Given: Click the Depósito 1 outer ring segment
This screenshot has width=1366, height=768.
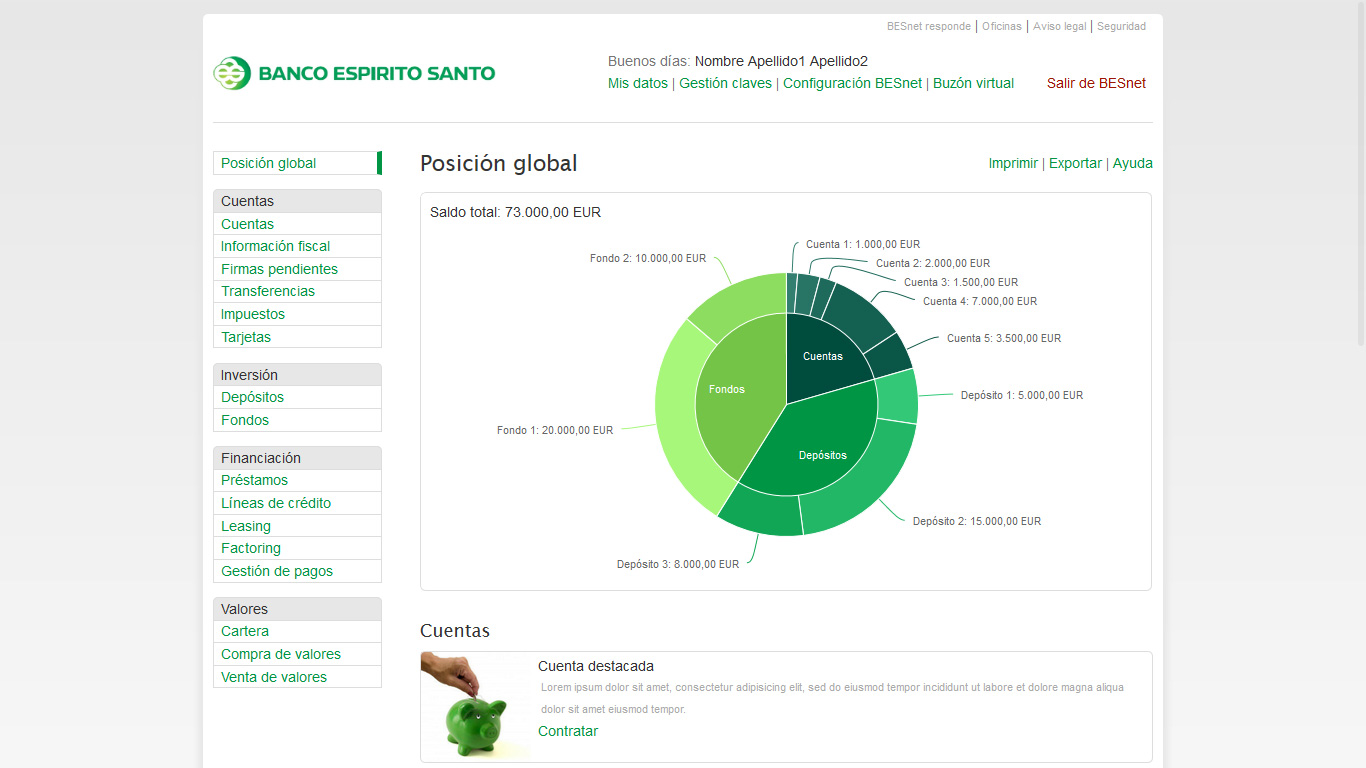Looking at the screenshot, I should coord(897,397).
